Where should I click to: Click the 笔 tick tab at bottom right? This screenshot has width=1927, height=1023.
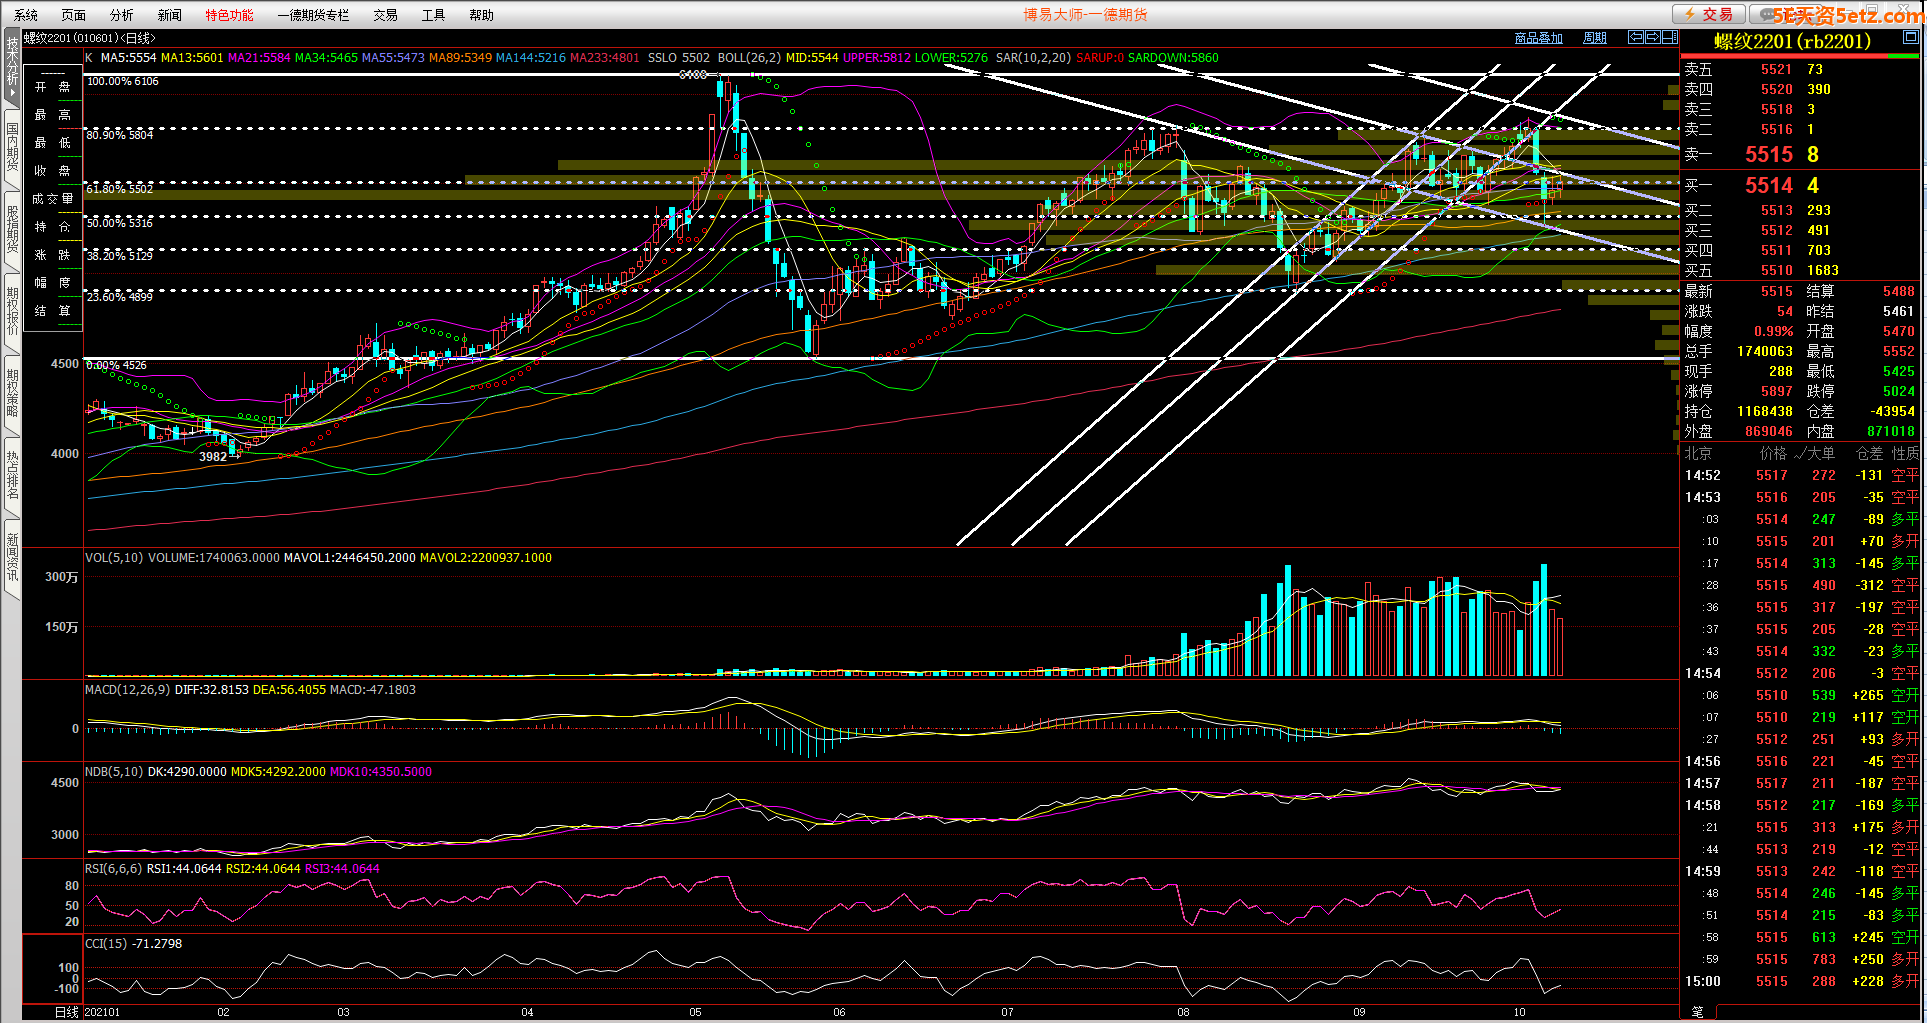1697,1012
